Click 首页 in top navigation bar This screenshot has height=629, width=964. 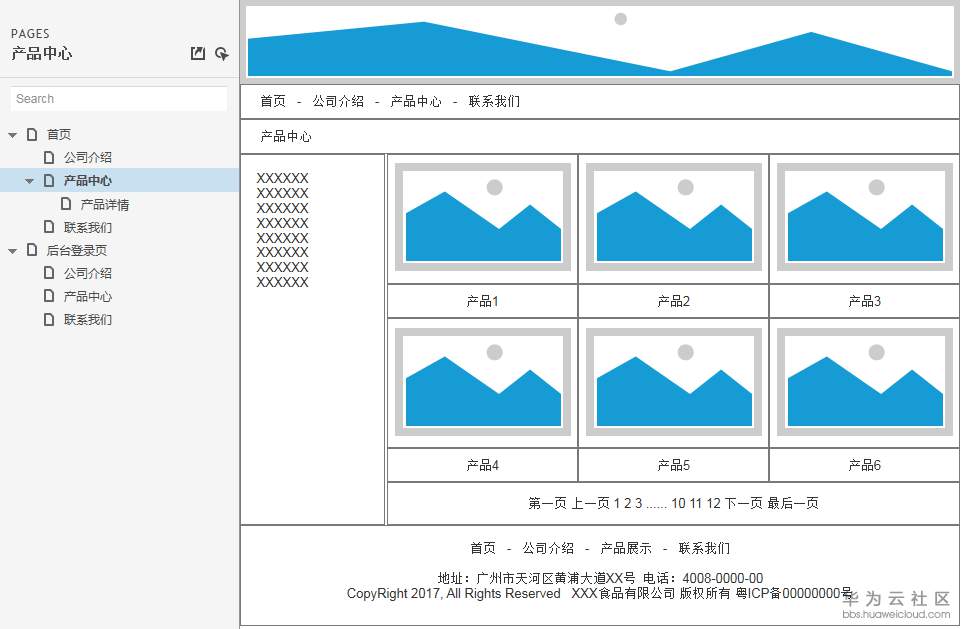[x=273, y=101]
